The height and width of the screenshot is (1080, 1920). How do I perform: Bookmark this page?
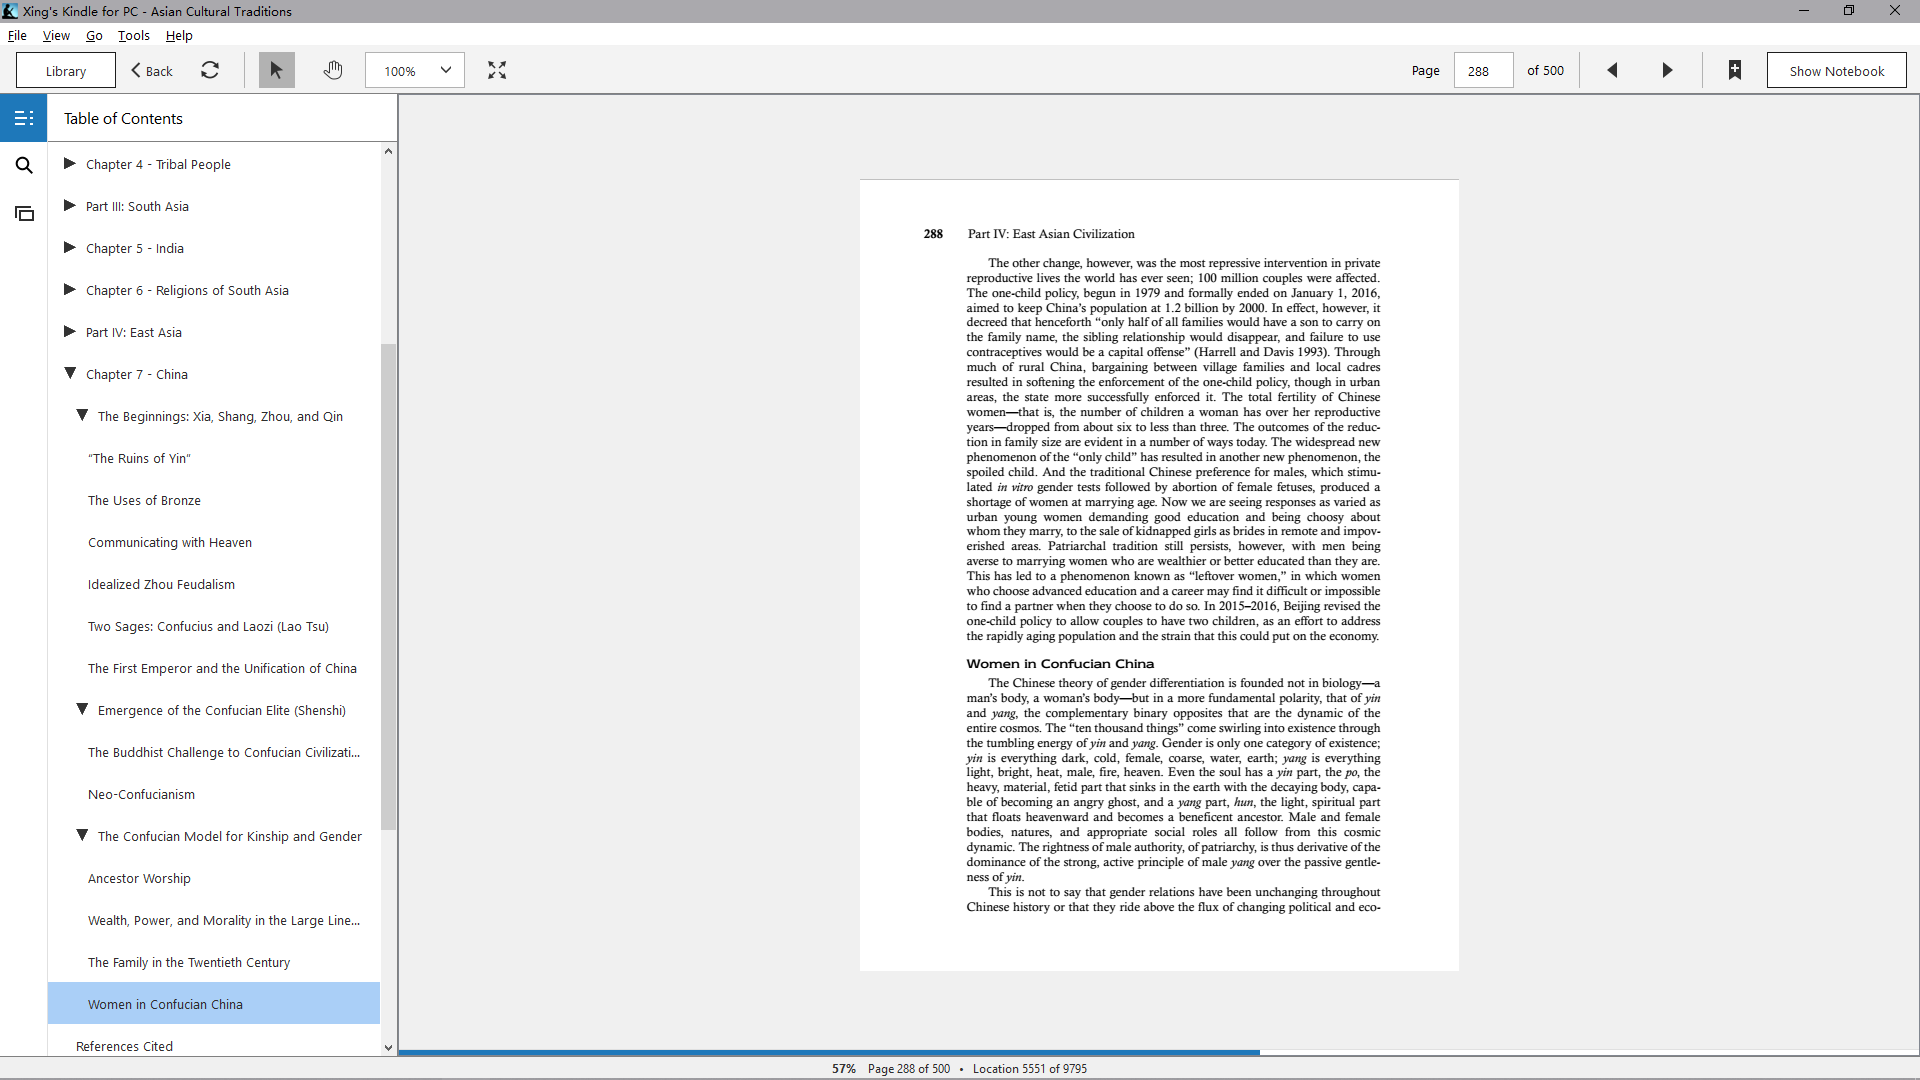[1735, 70]
